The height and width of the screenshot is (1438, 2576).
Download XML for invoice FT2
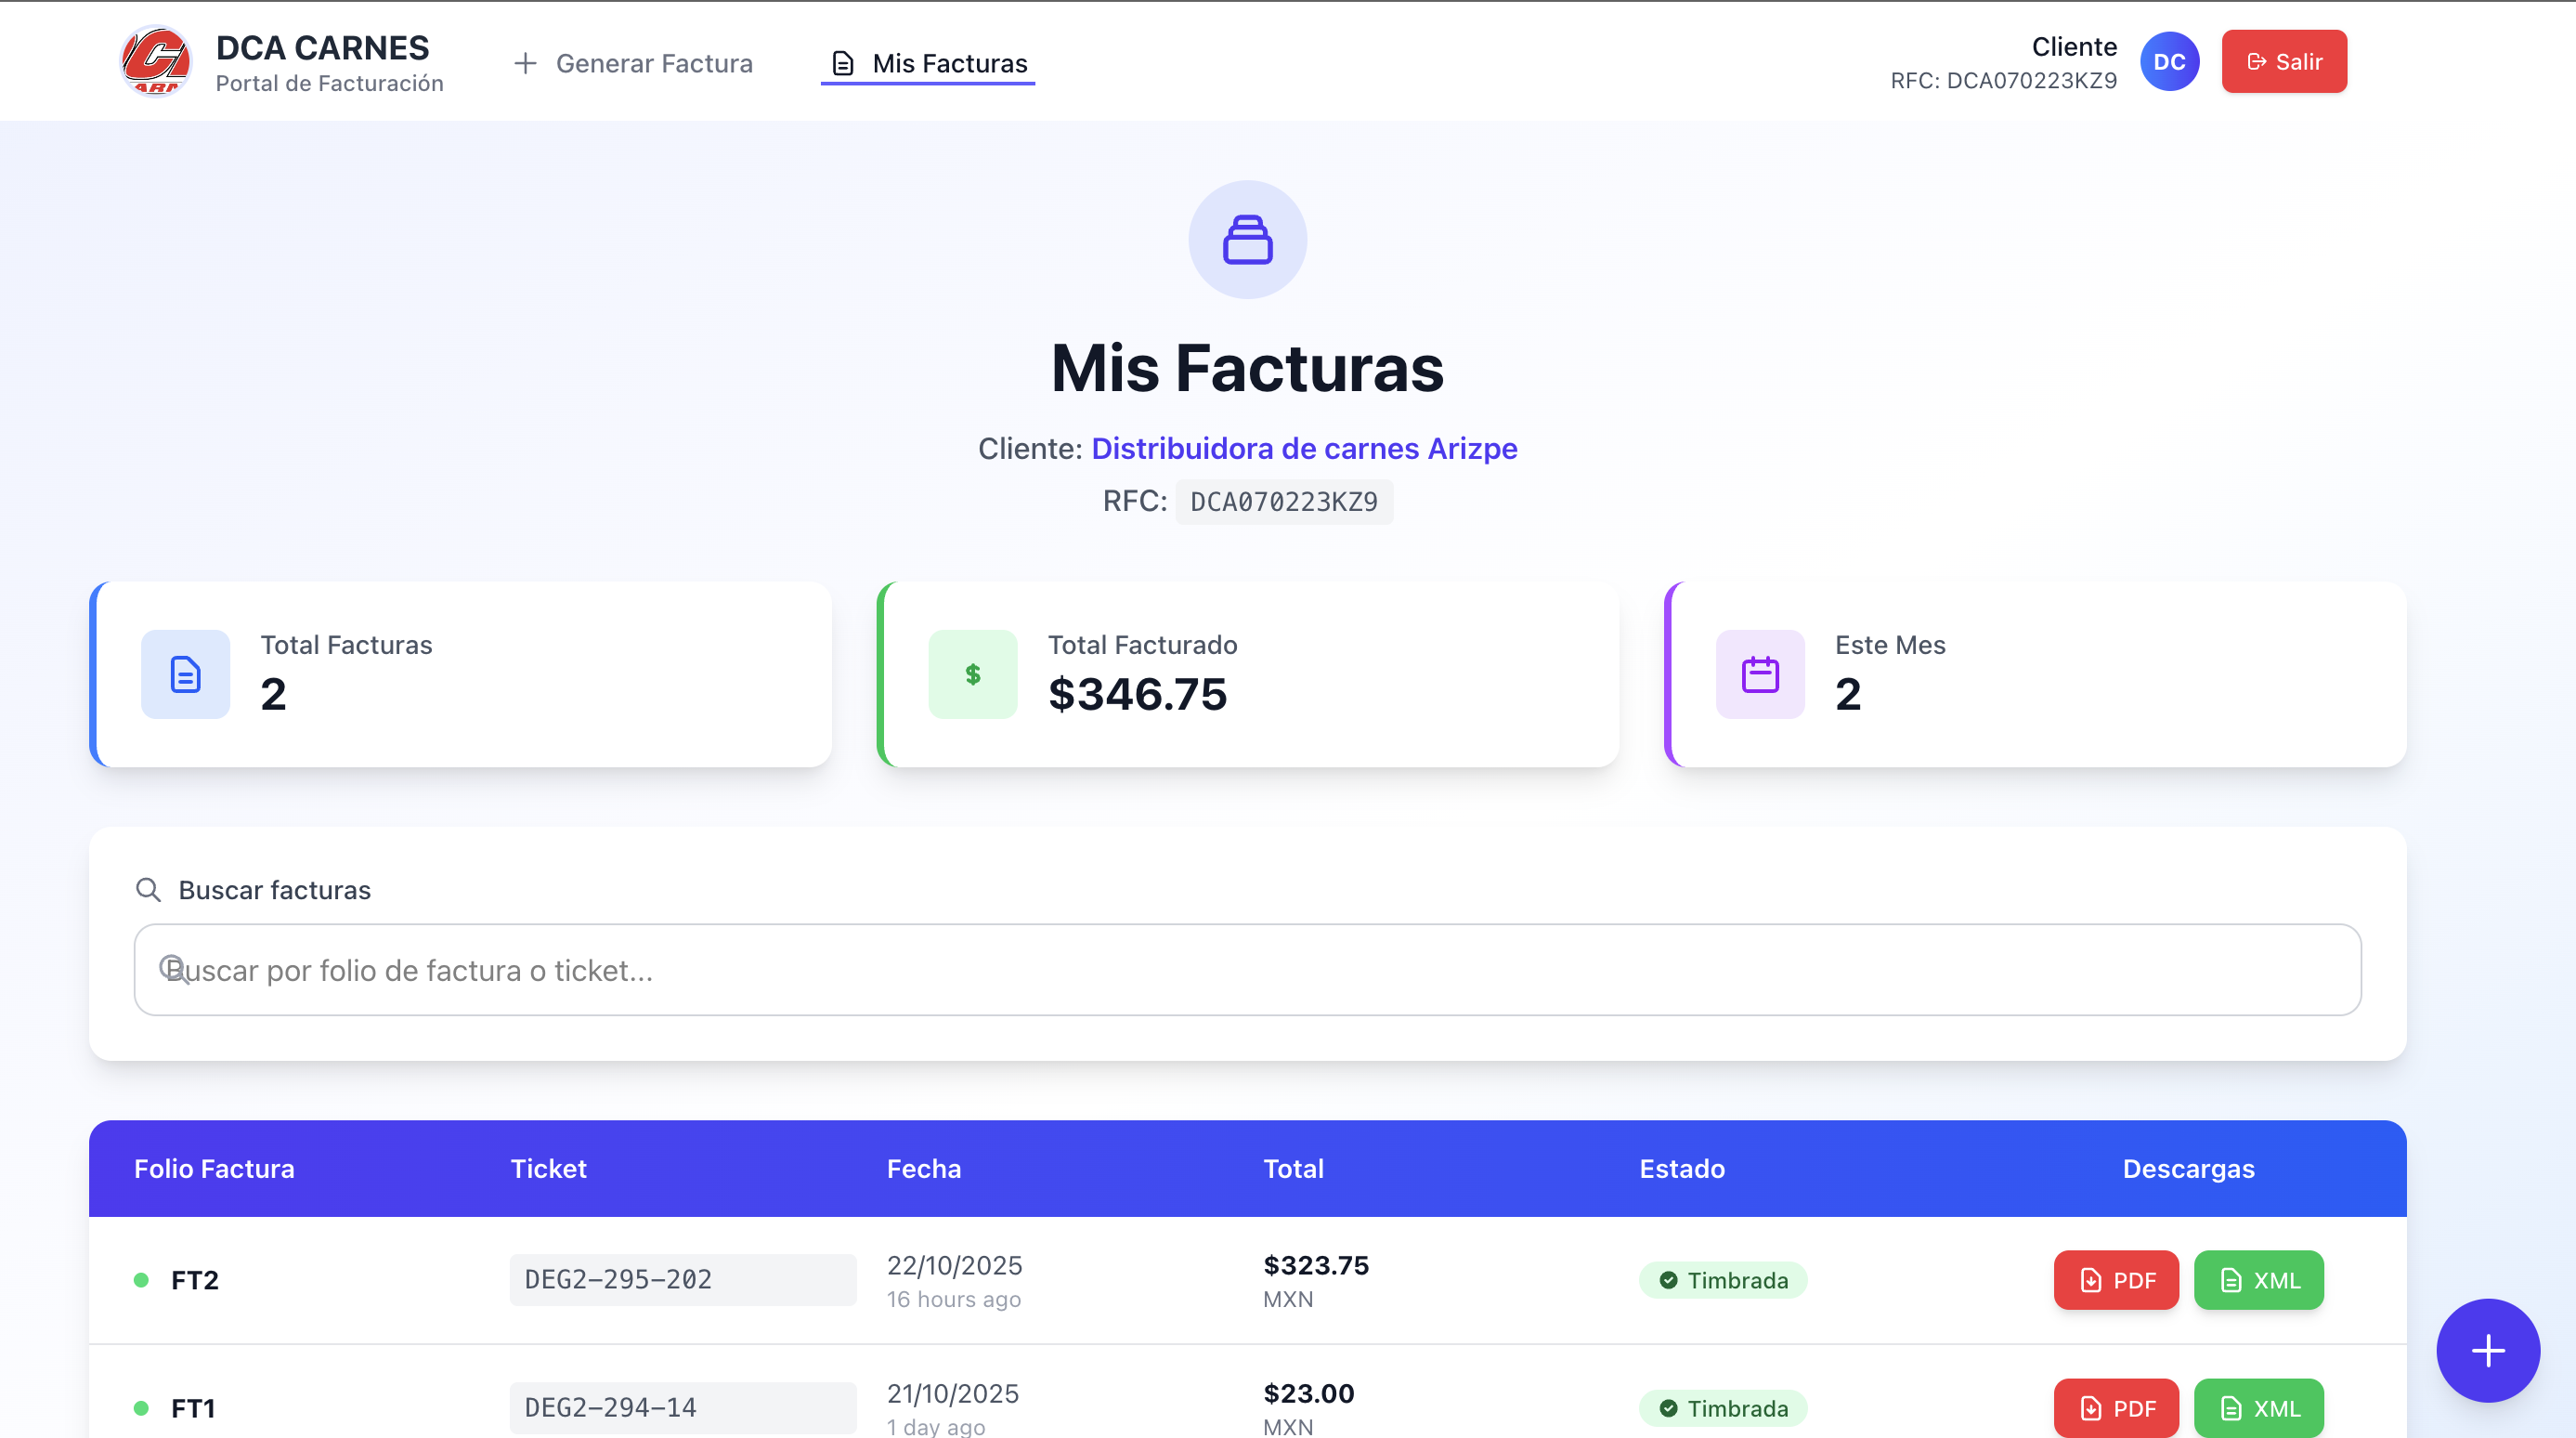(x=2258, y=1280)
